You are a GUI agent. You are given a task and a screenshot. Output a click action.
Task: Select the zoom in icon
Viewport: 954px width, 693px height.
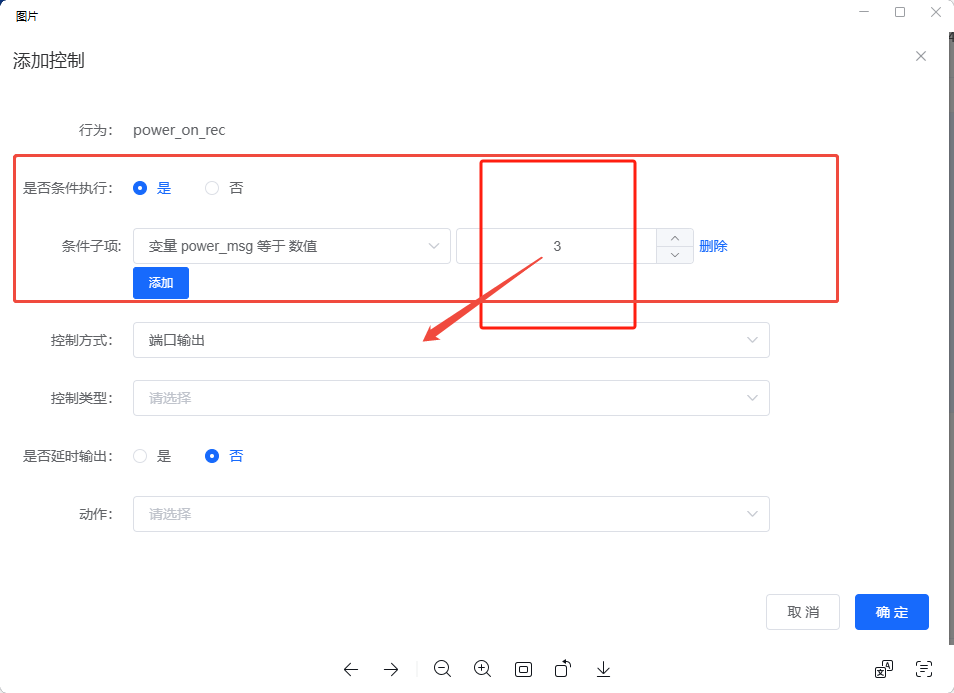click(482, 669)
